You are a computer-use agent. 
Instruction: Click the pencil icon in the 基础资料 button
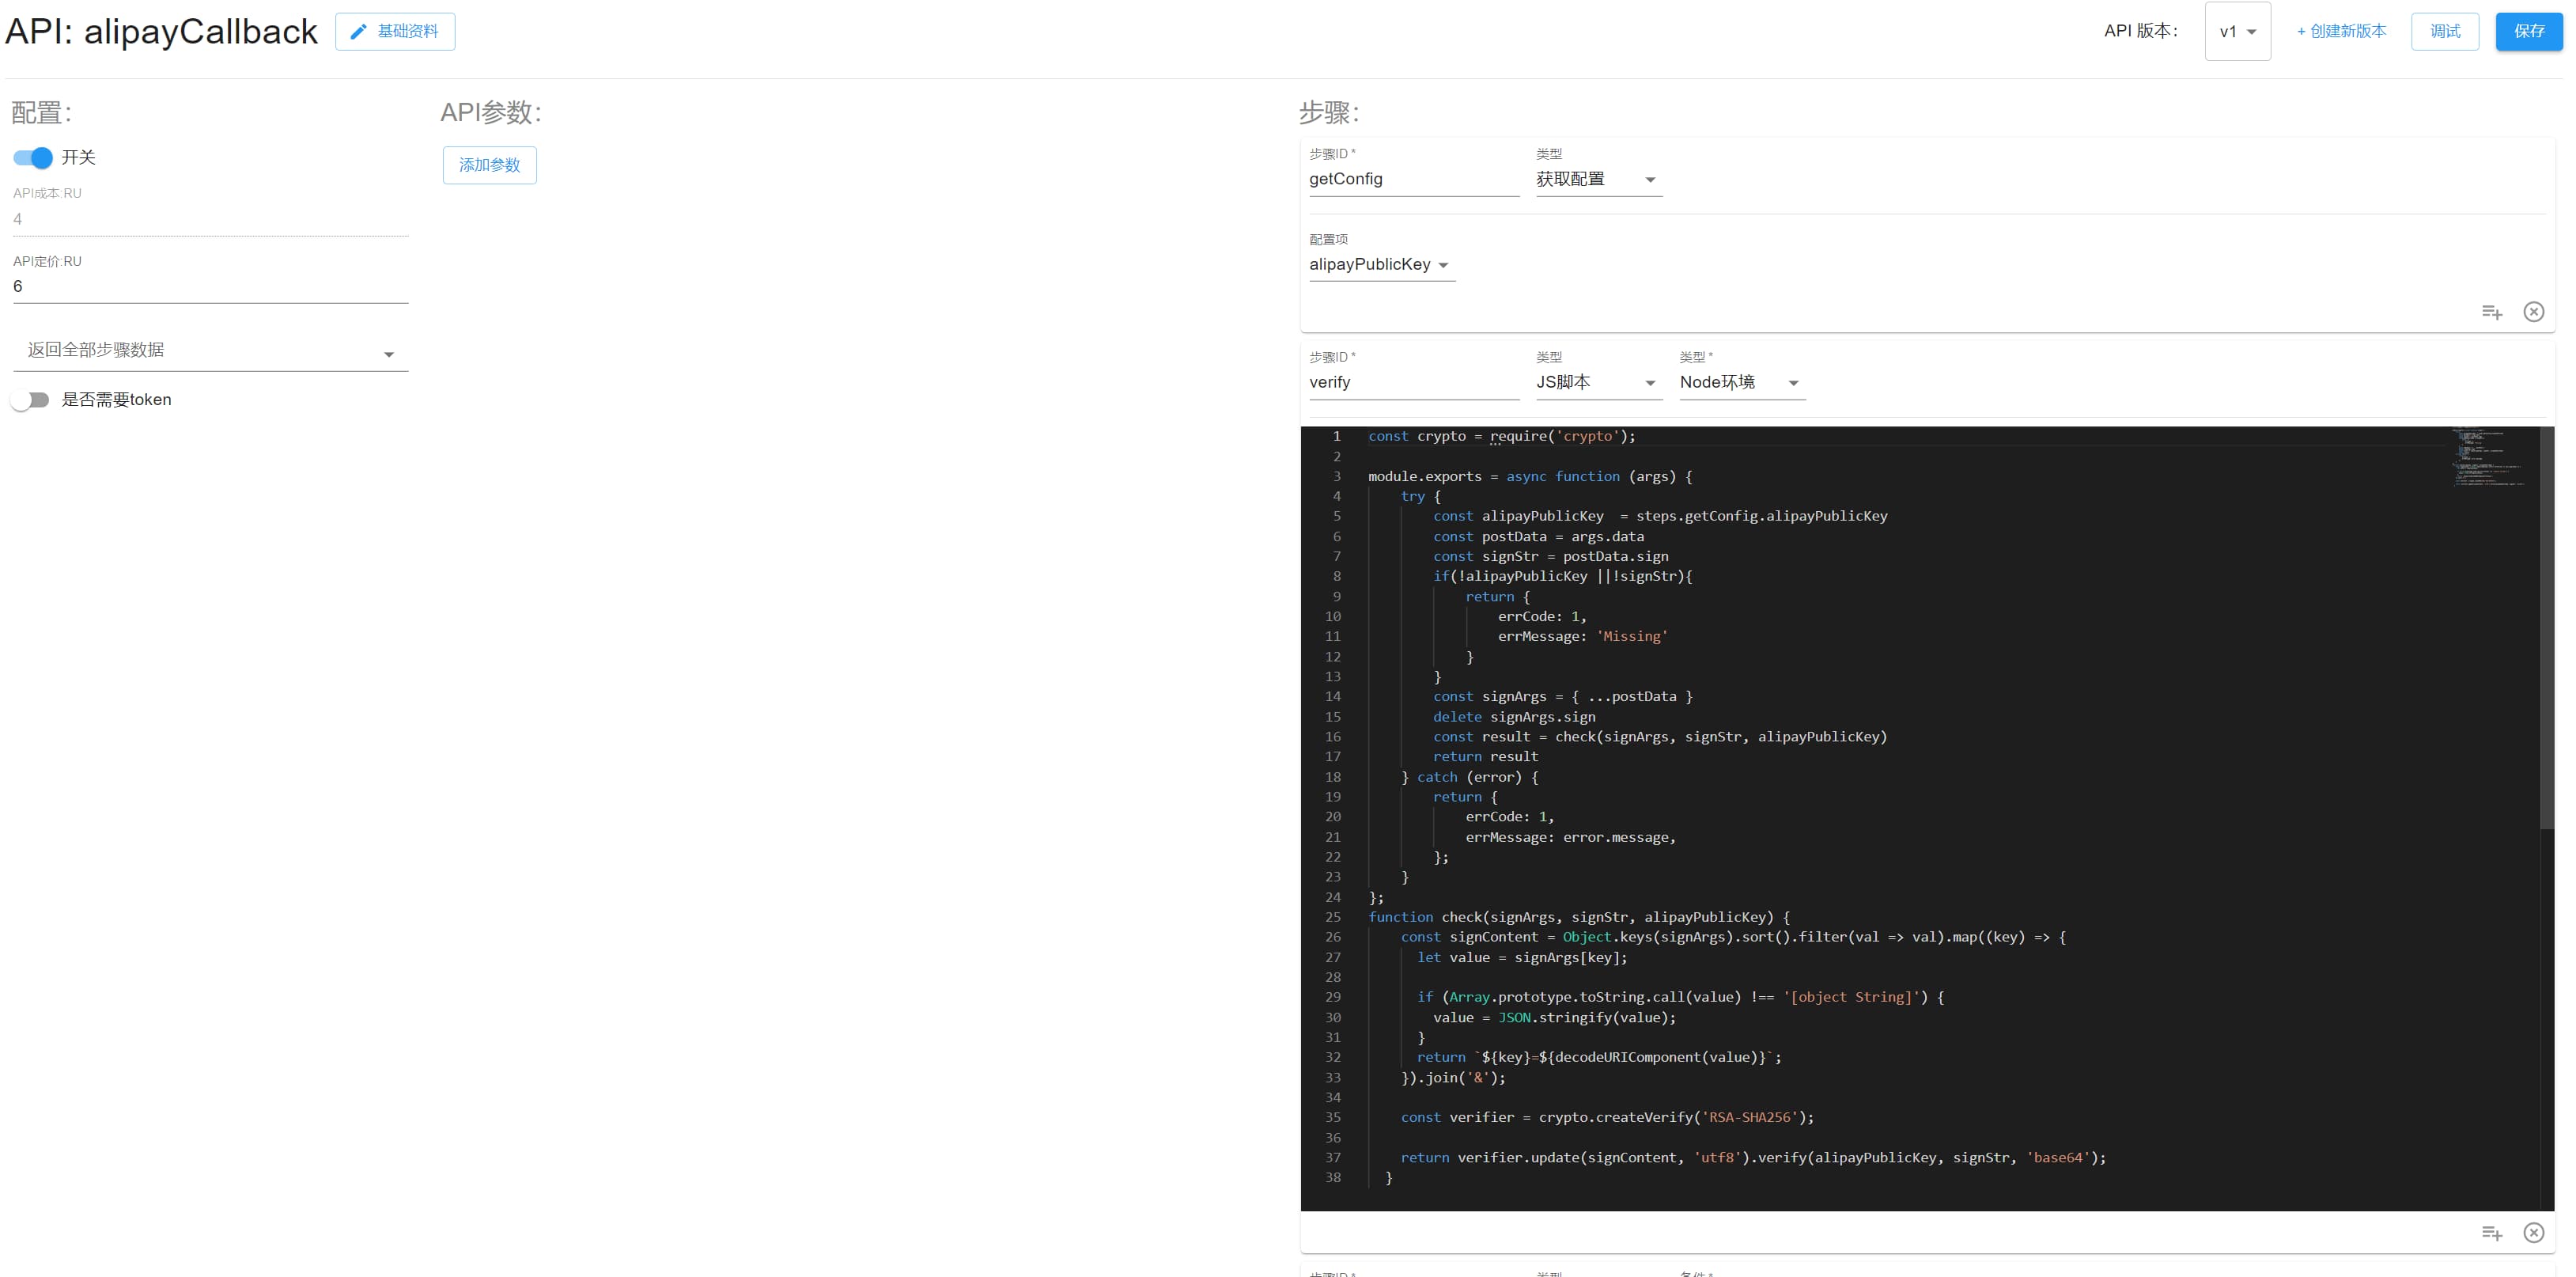tap(358, 32)
